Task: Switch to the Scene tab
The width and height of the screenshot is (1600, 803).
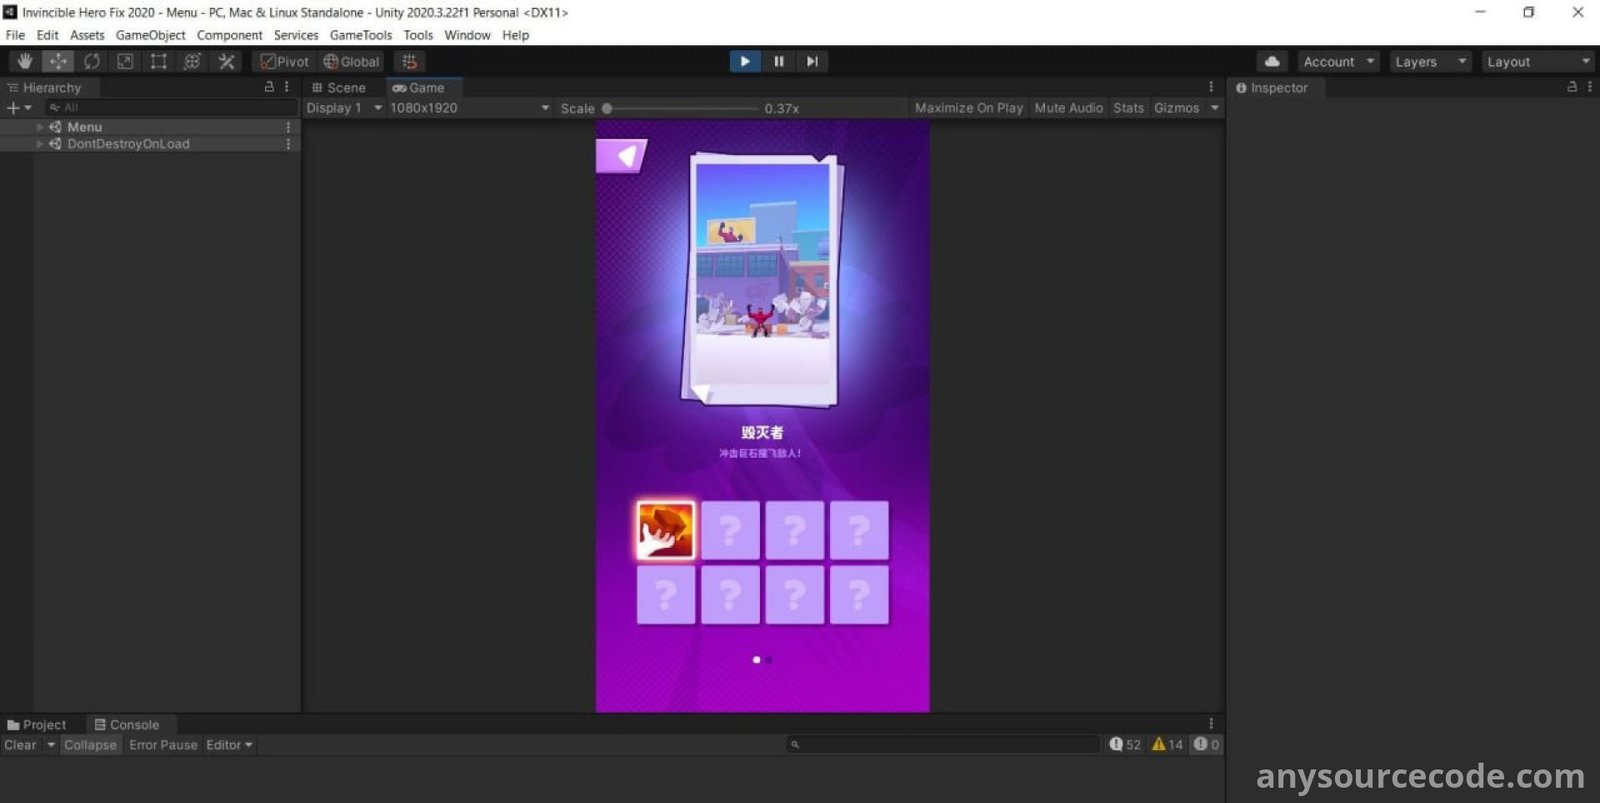Action: pos(340,88)
